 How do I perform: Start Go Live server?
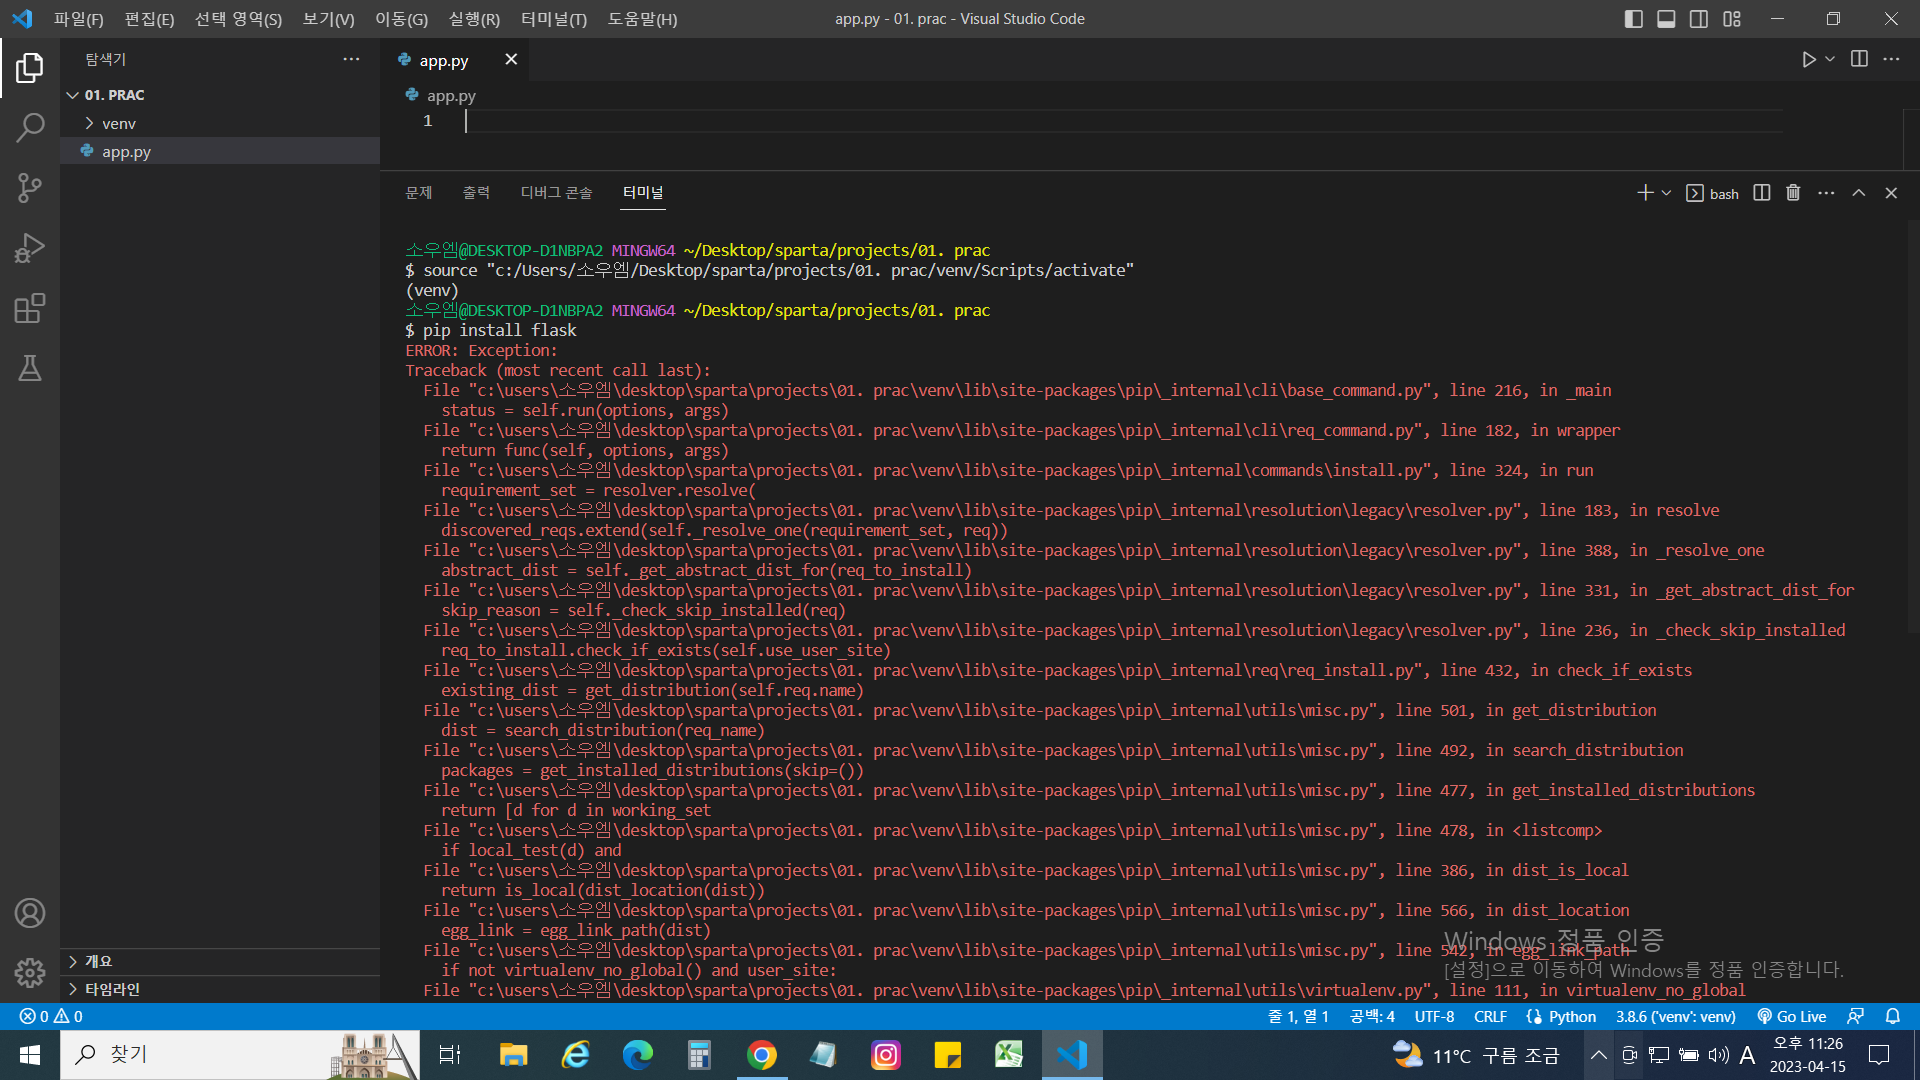coord(1792,1016)
